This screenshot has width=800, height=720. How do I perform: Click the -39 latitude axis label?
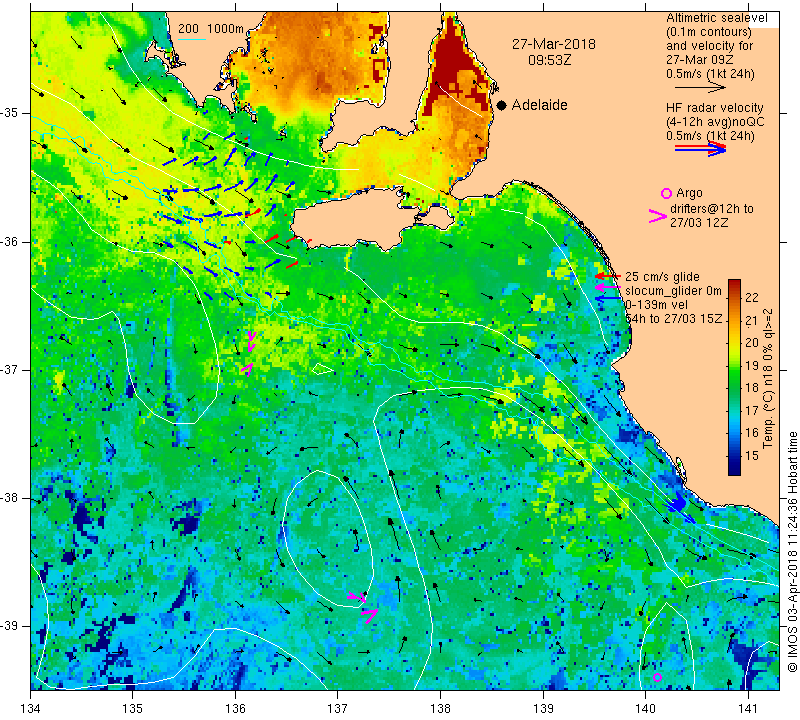click(10, 626)
